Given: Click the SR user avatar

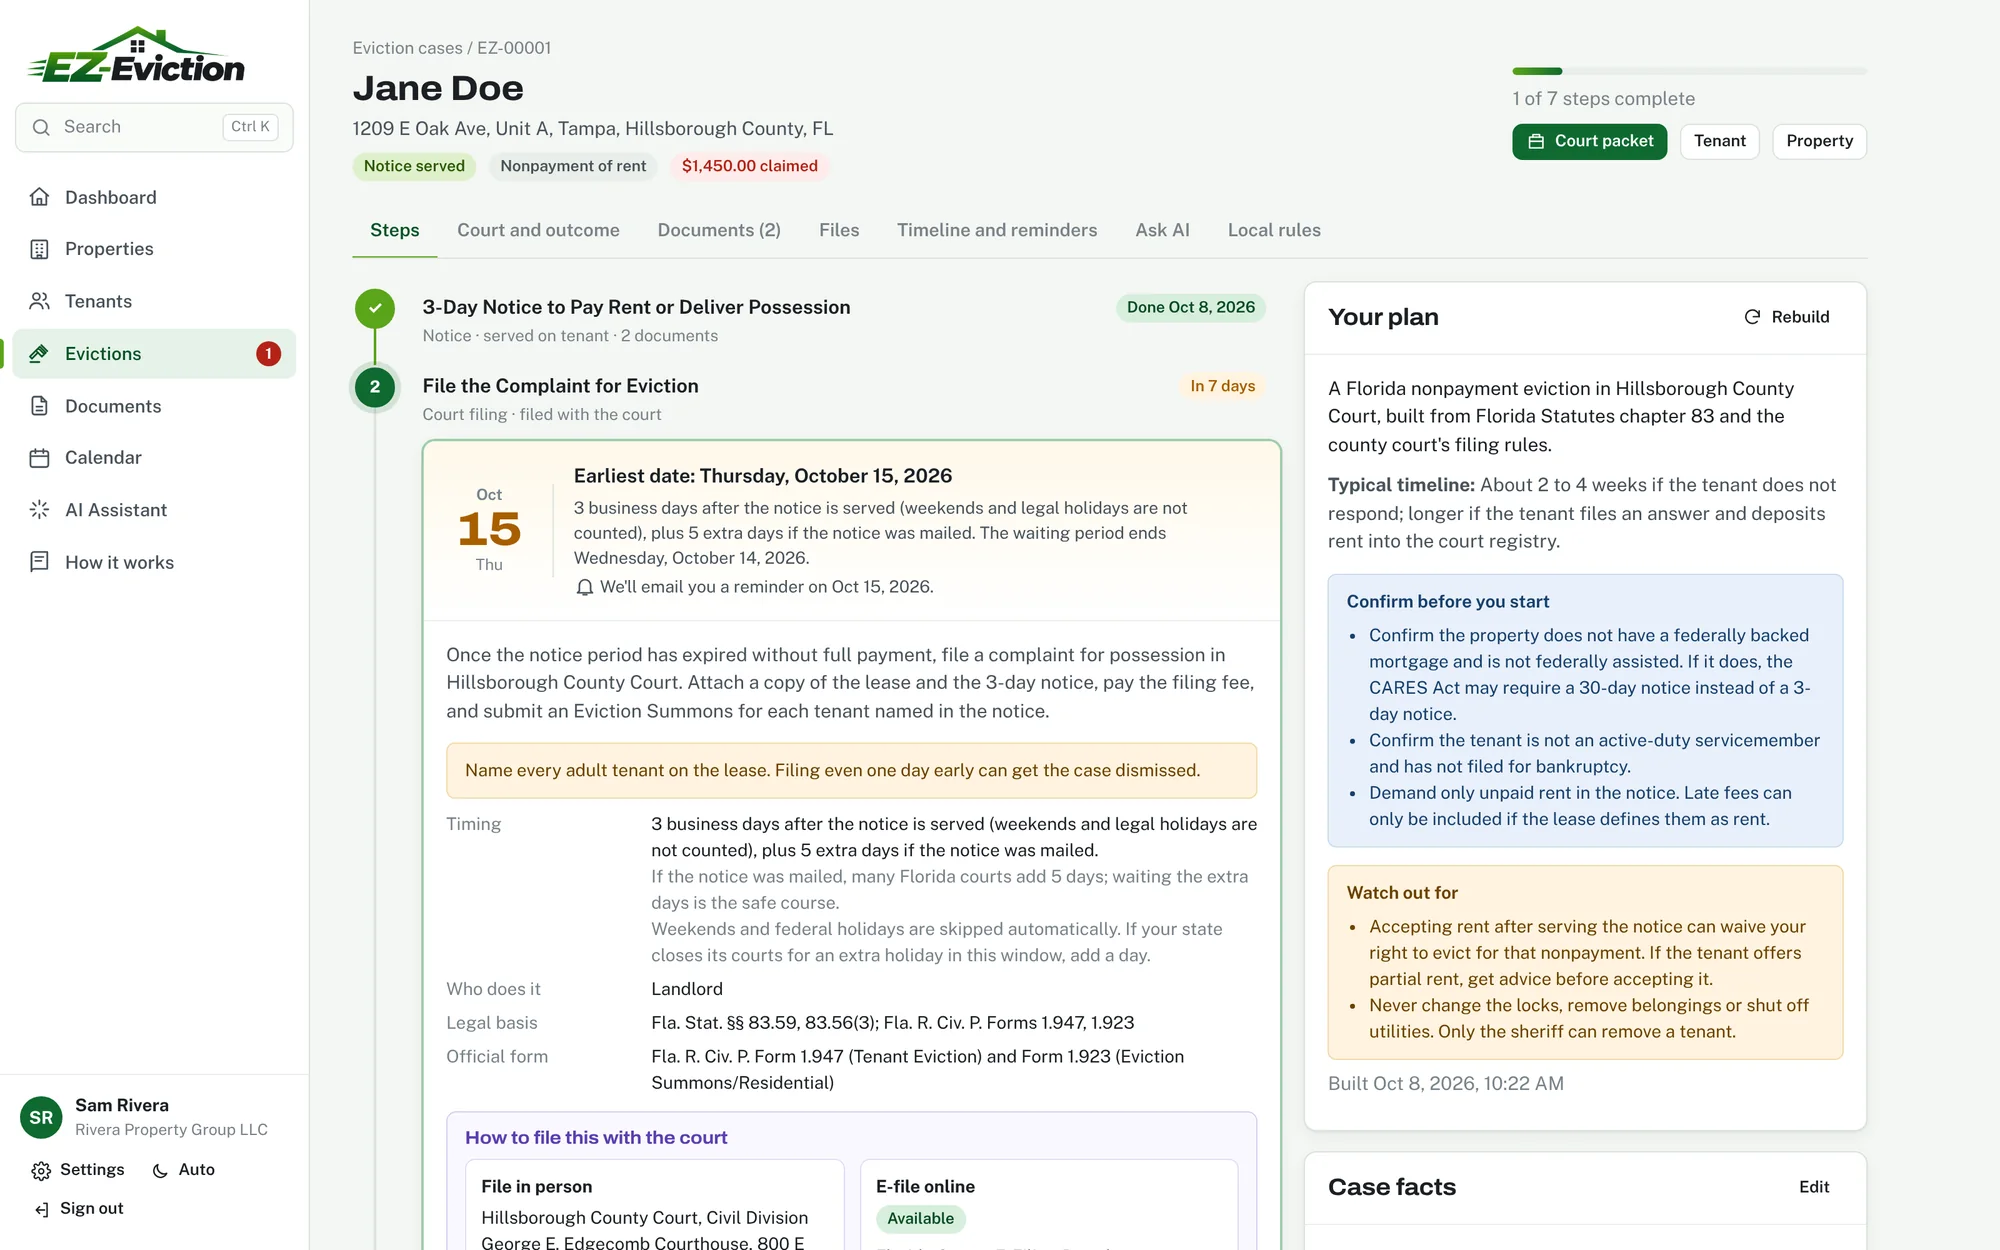Looking at the screenshot, I should pyautogui.click(x=41, y=1117).
